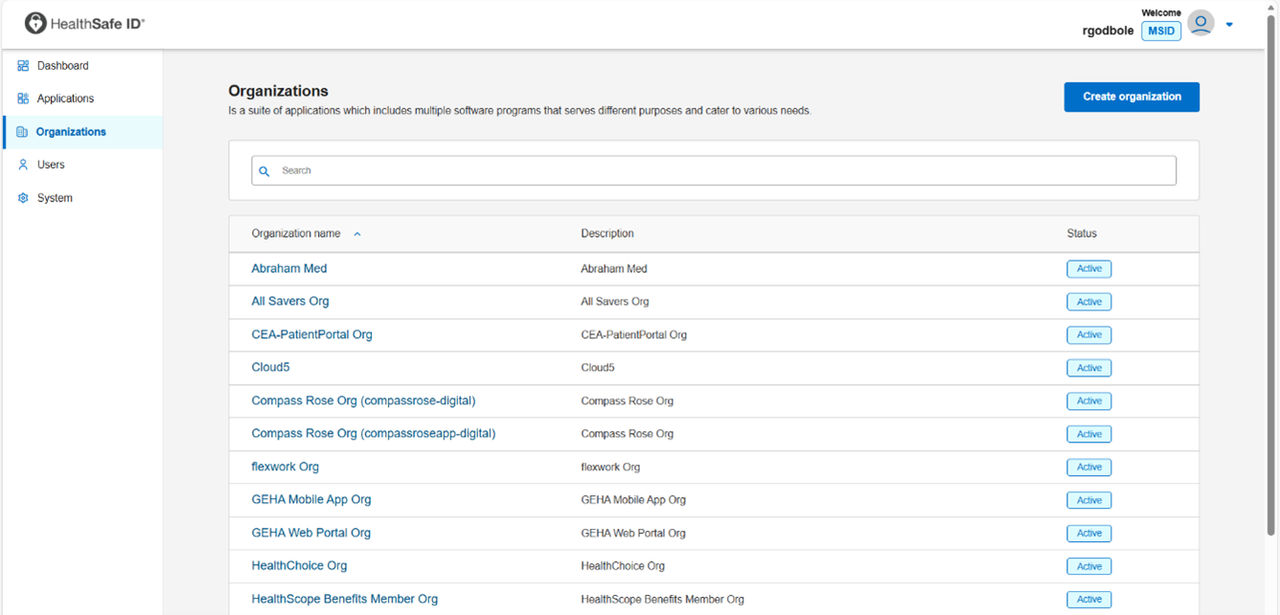Open Abraham Med organization link
Screen dimensions: 1280x615
coord(289,269)
